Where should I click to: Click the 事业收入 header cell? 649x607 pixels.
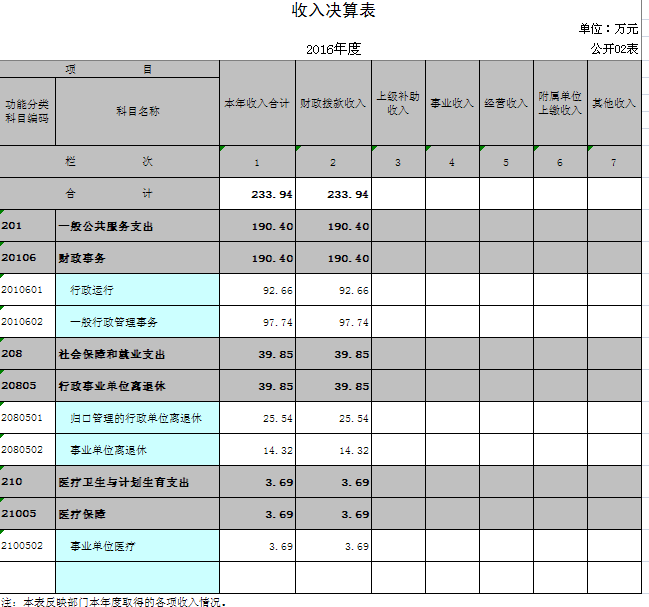(x=452, y=103)
